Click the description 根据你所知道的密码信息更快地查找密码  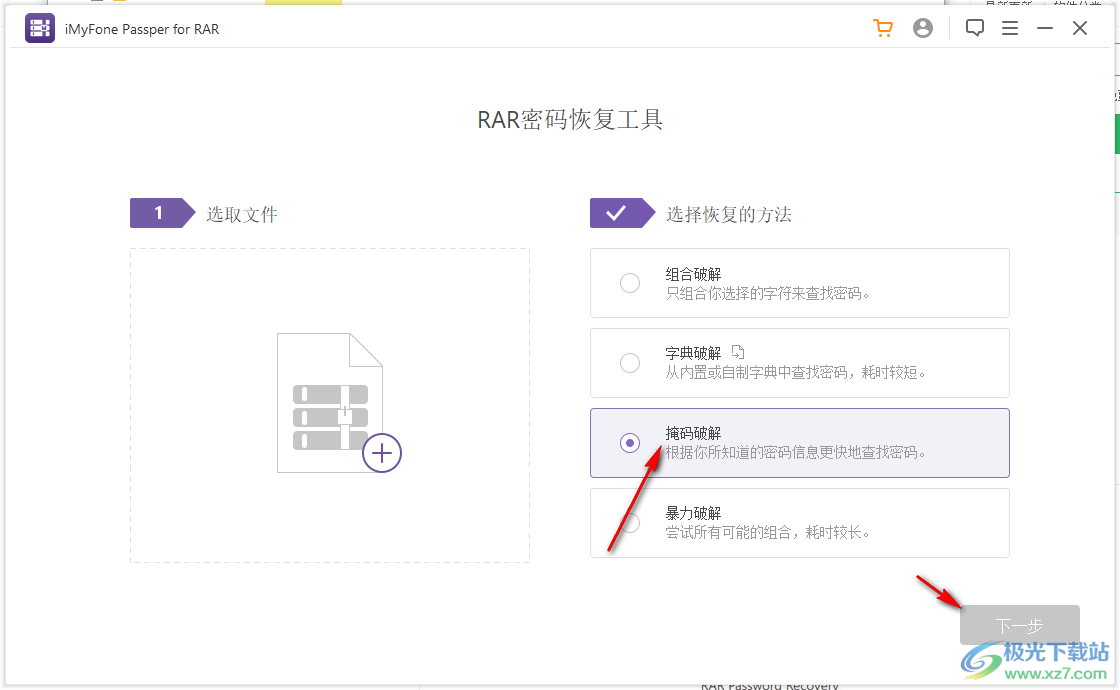tap(795, 453)
